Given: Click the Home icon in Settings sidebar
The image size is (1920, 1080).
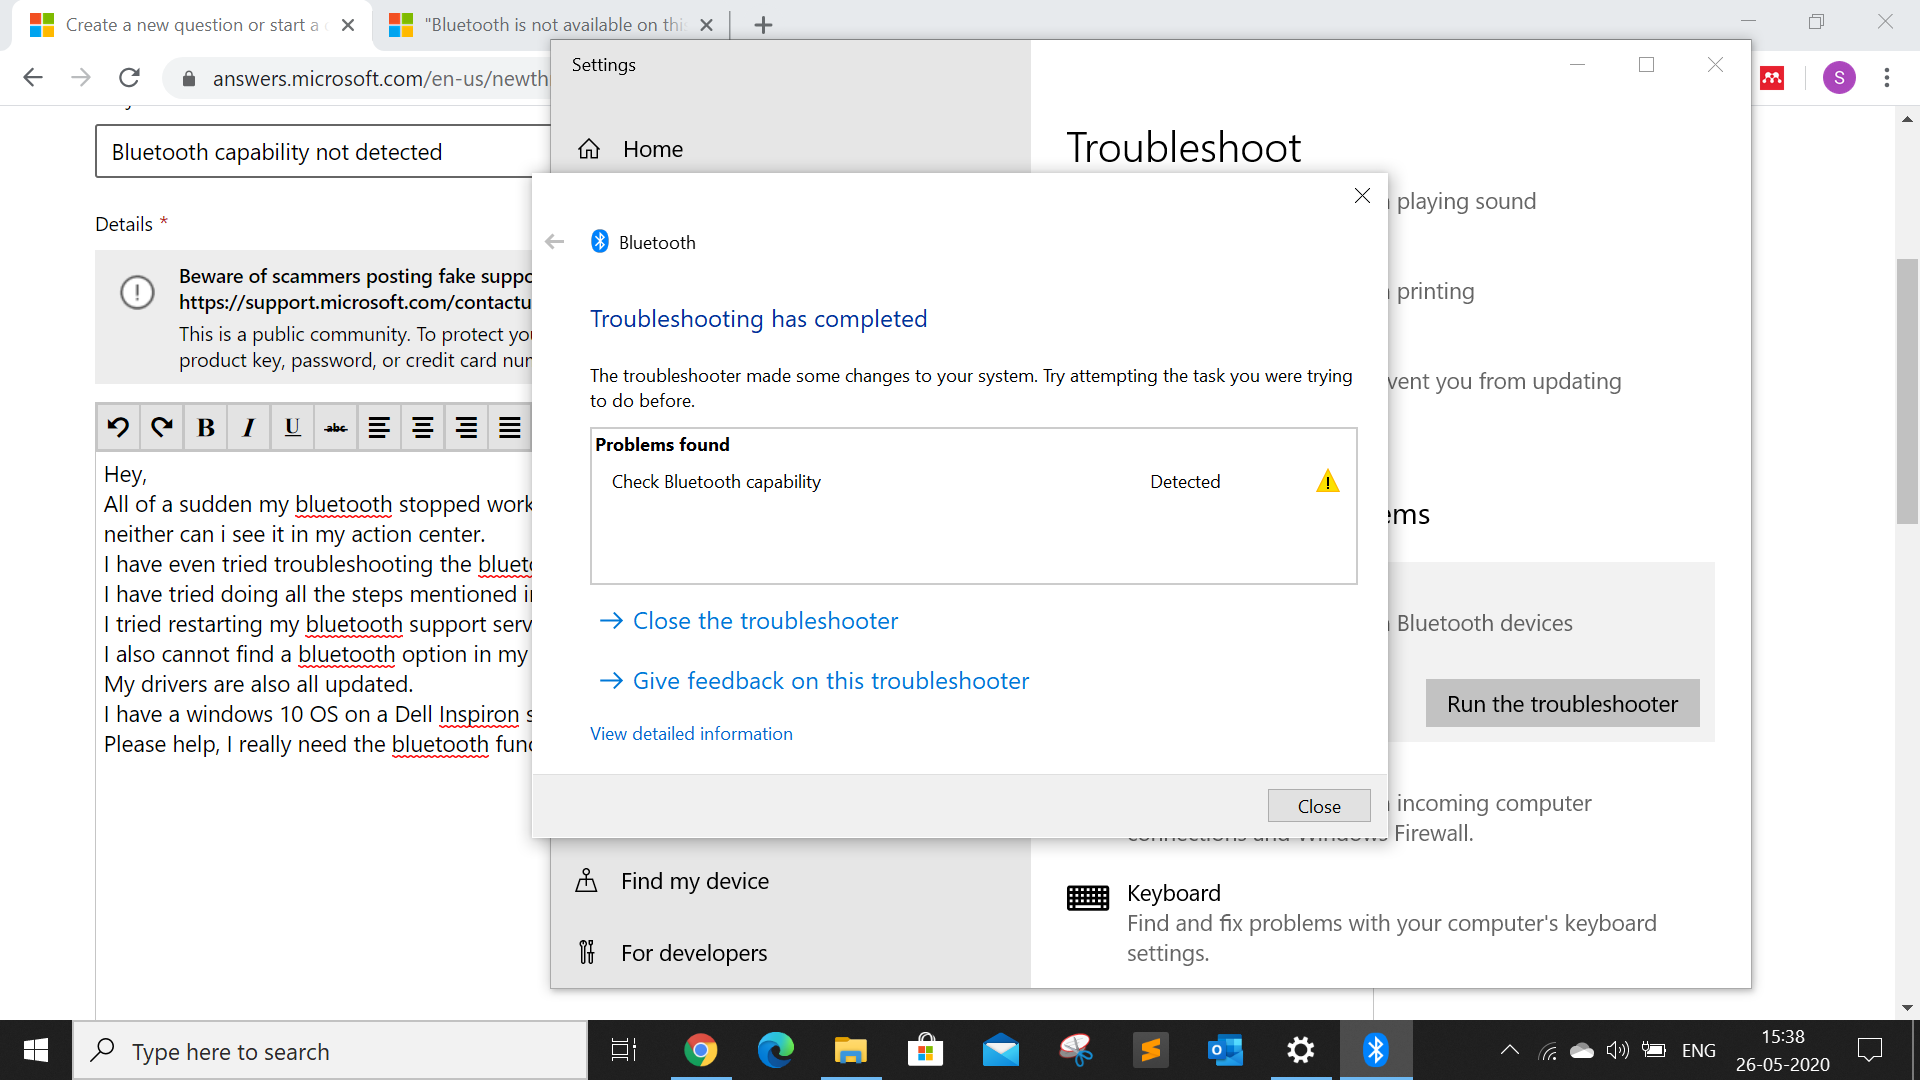Looking at the screenshot, I should [589, 148].
